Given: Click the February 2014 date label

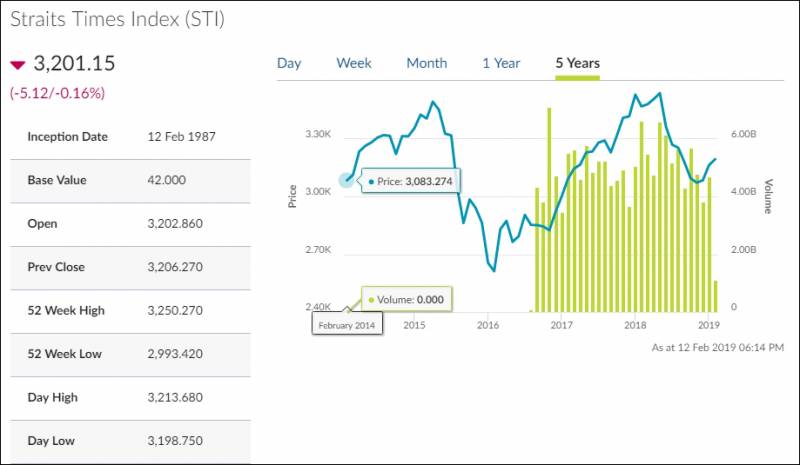Looking at the screenshot, I should [x=347, y=325].
